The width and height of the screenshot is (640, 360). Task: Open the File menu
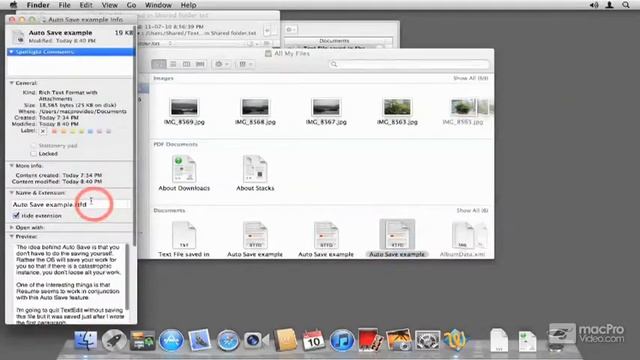64,5
